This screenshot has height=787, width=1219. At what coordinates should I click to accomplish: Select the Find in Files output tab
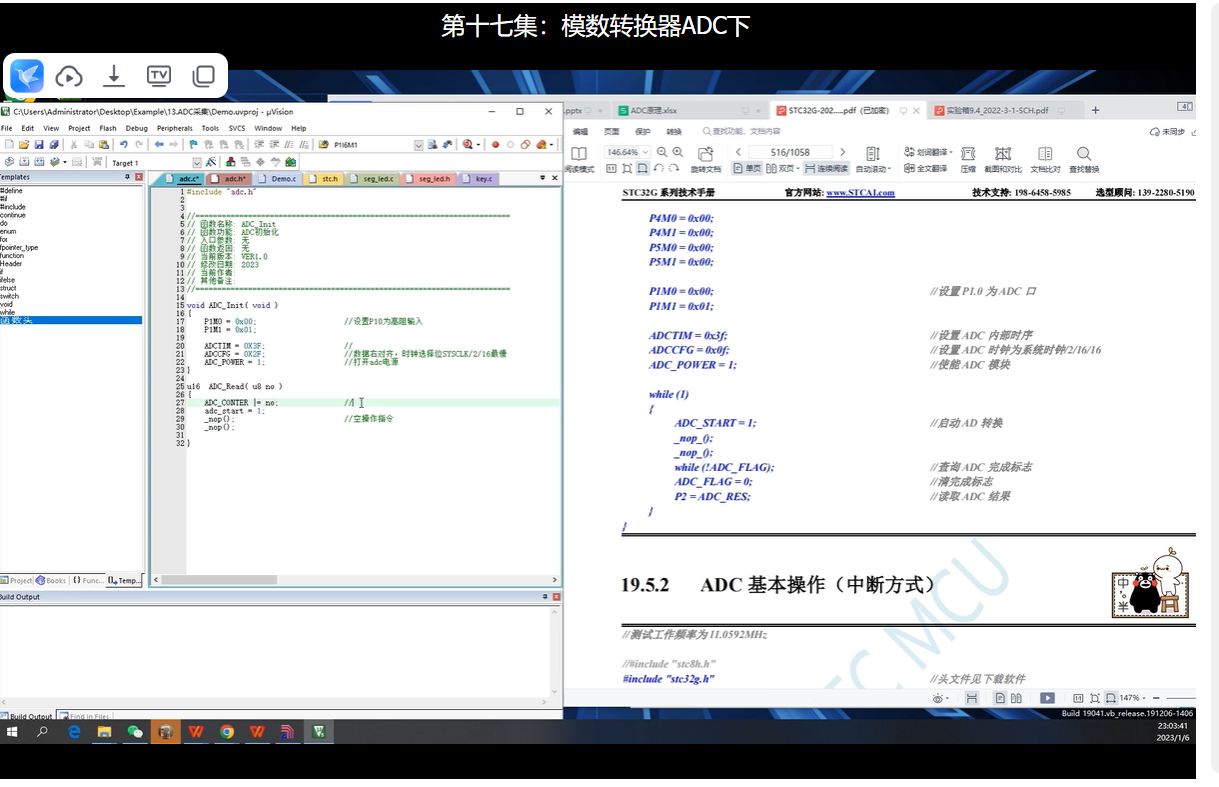tap(85, 716)
